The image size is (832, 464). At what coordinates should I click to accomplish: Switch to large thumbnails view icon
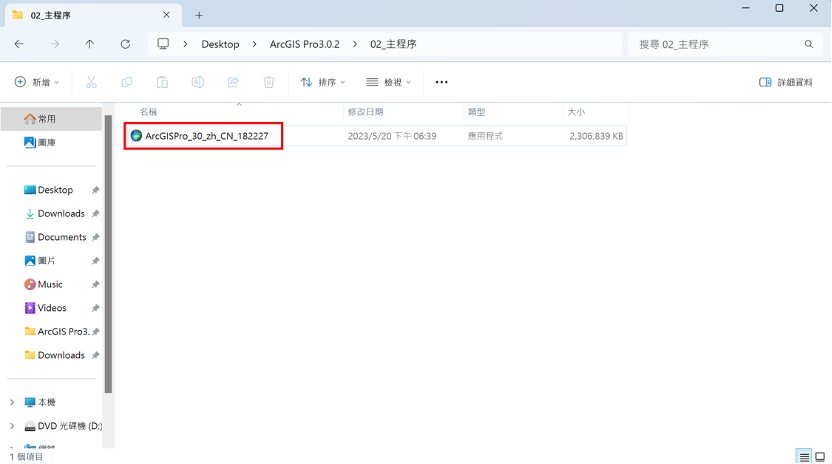pos(820,457)
